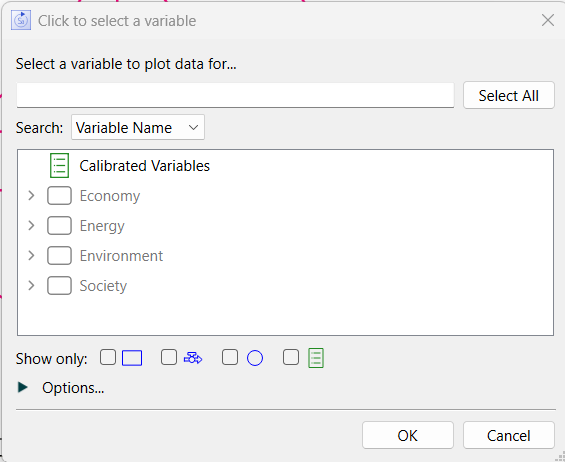The height and width of the screenshot is (462, 565).
Task: Click the Stella app icon in title bar
Action: click(21, 20)
